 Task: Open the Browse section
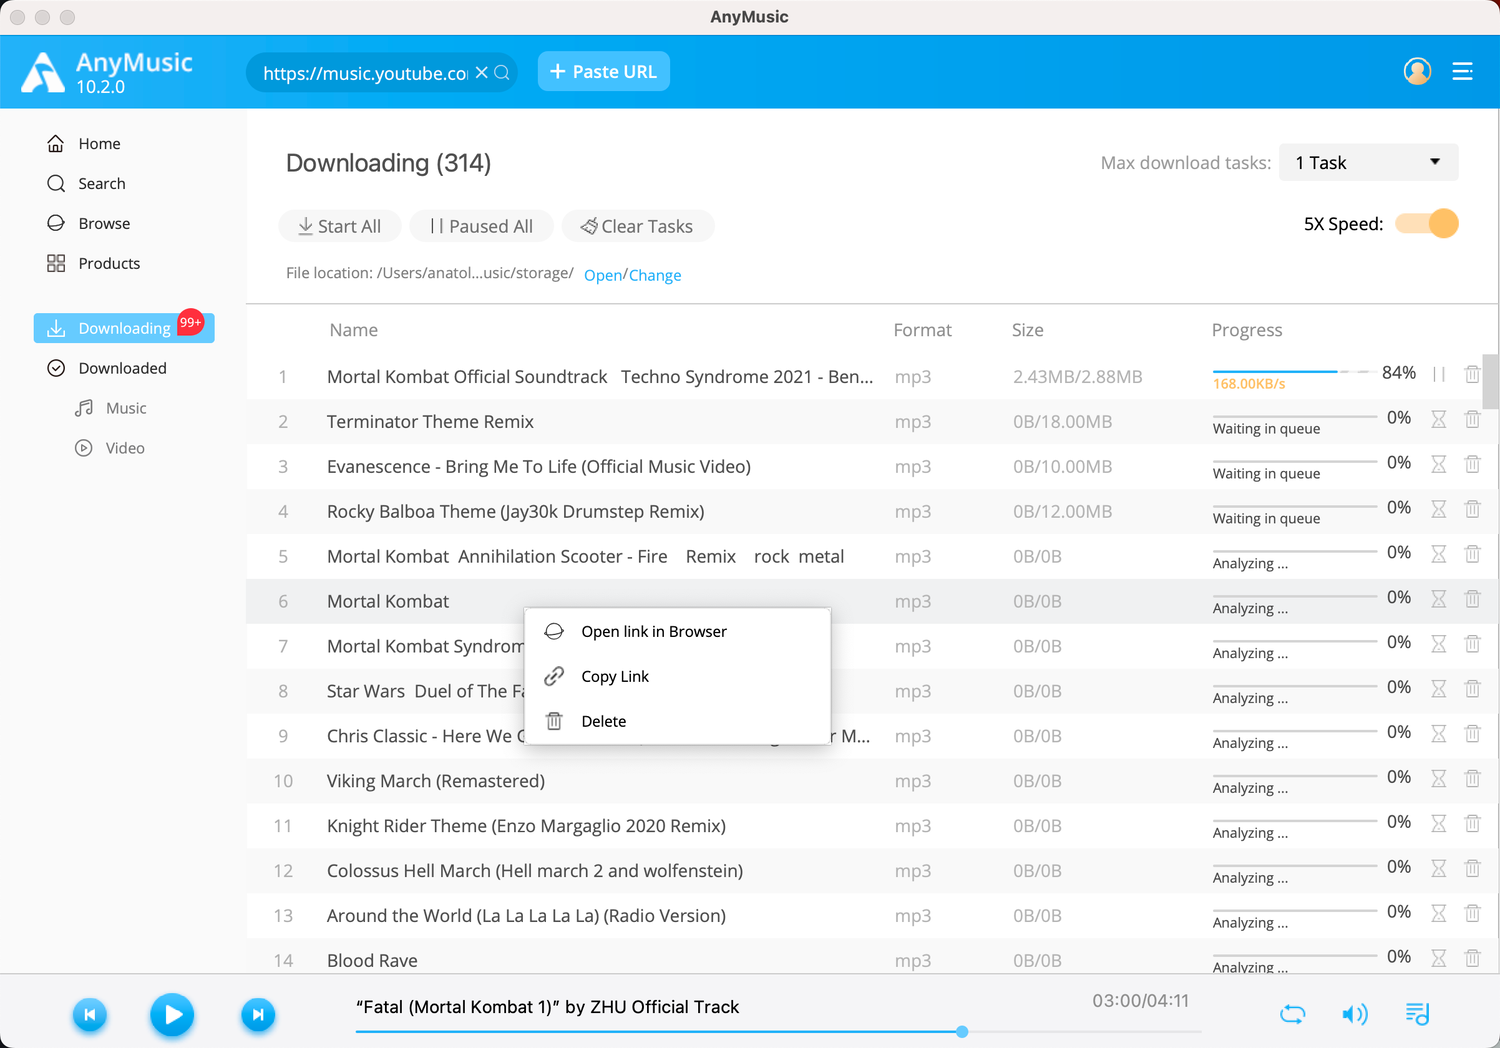coord(88,224)
